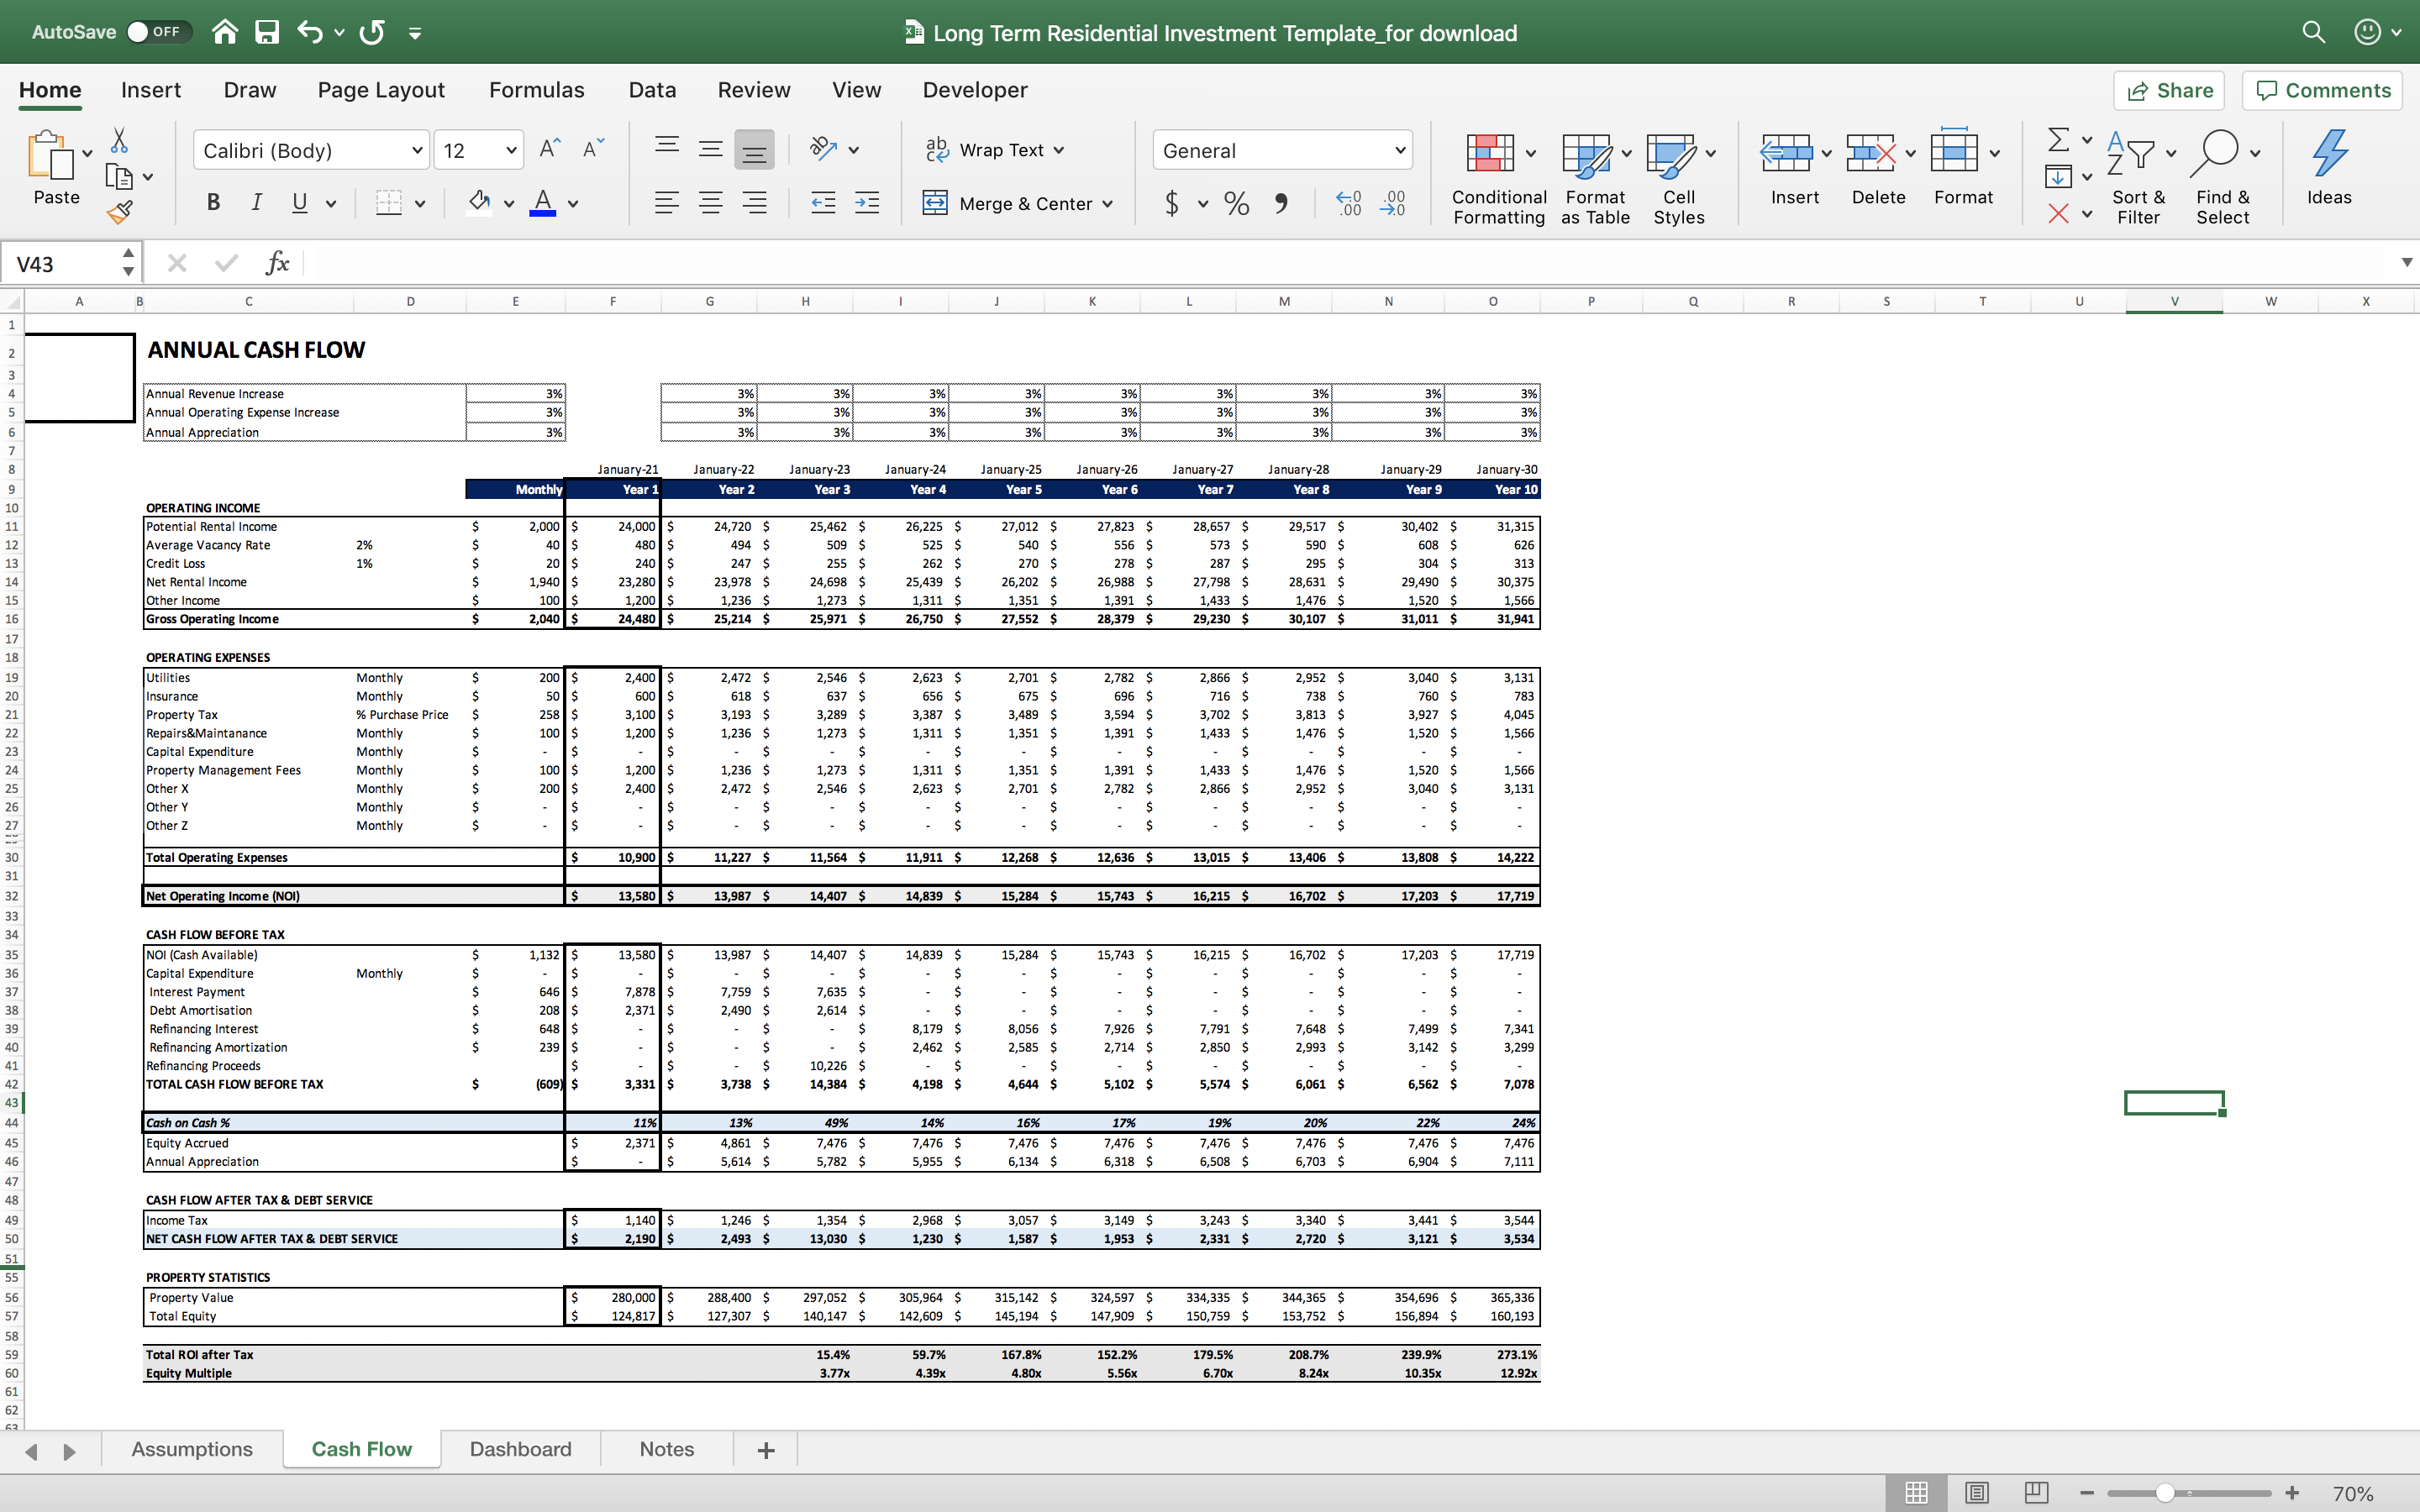Click the Paste clipboard icon
Image resolution: width=2420 pixels, height=1512 pixels.
50,154
